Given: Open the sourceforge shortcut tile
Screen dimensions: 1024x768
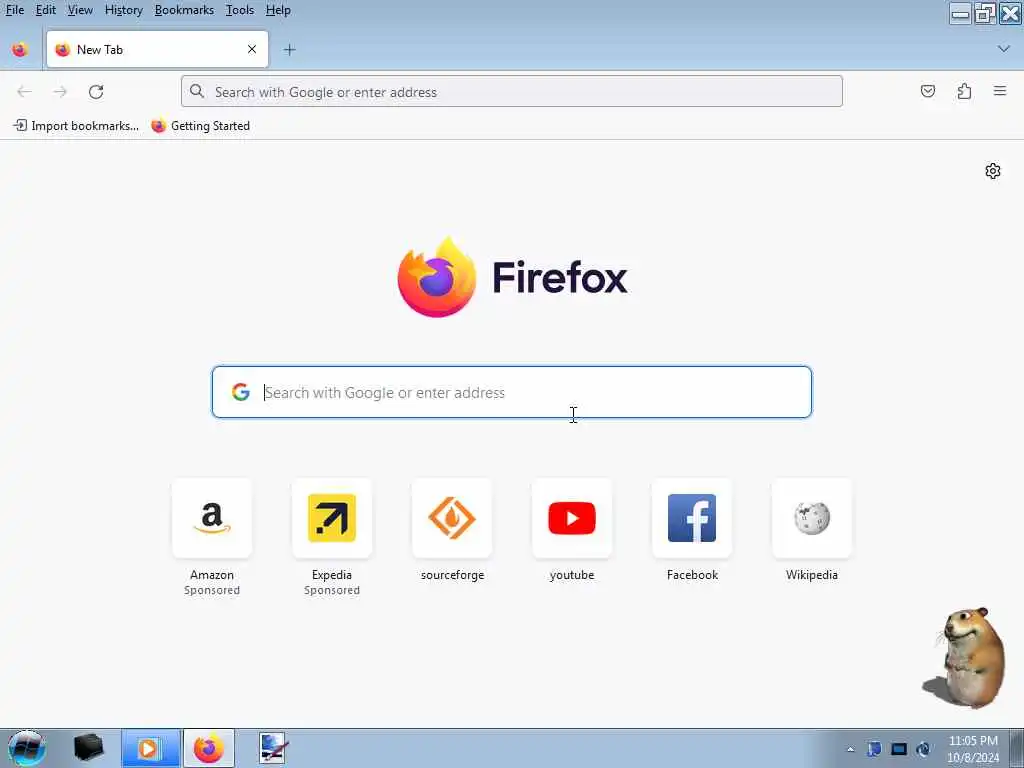Looking at the screenshot, I should click(452, 518).
